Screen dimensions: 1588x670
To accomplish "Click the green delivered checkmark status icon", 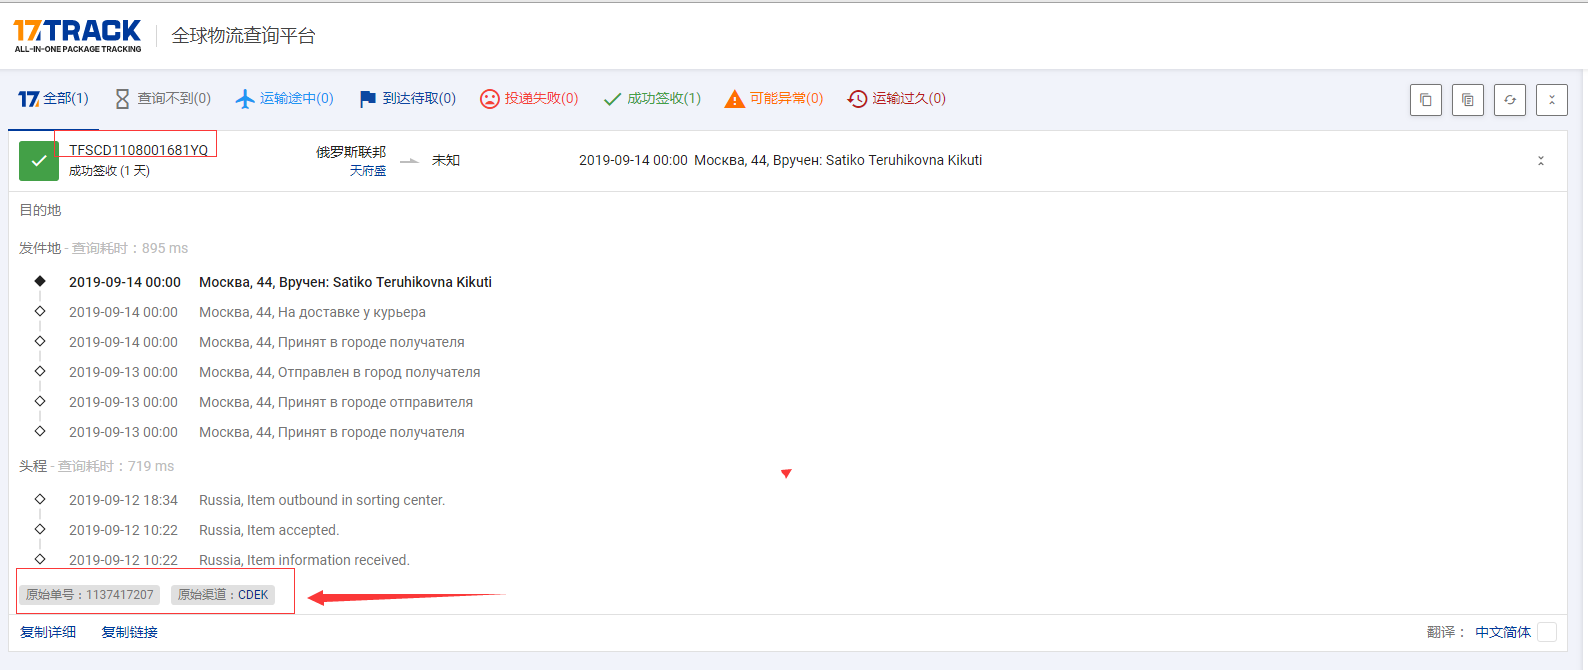I will coord(39,161).
